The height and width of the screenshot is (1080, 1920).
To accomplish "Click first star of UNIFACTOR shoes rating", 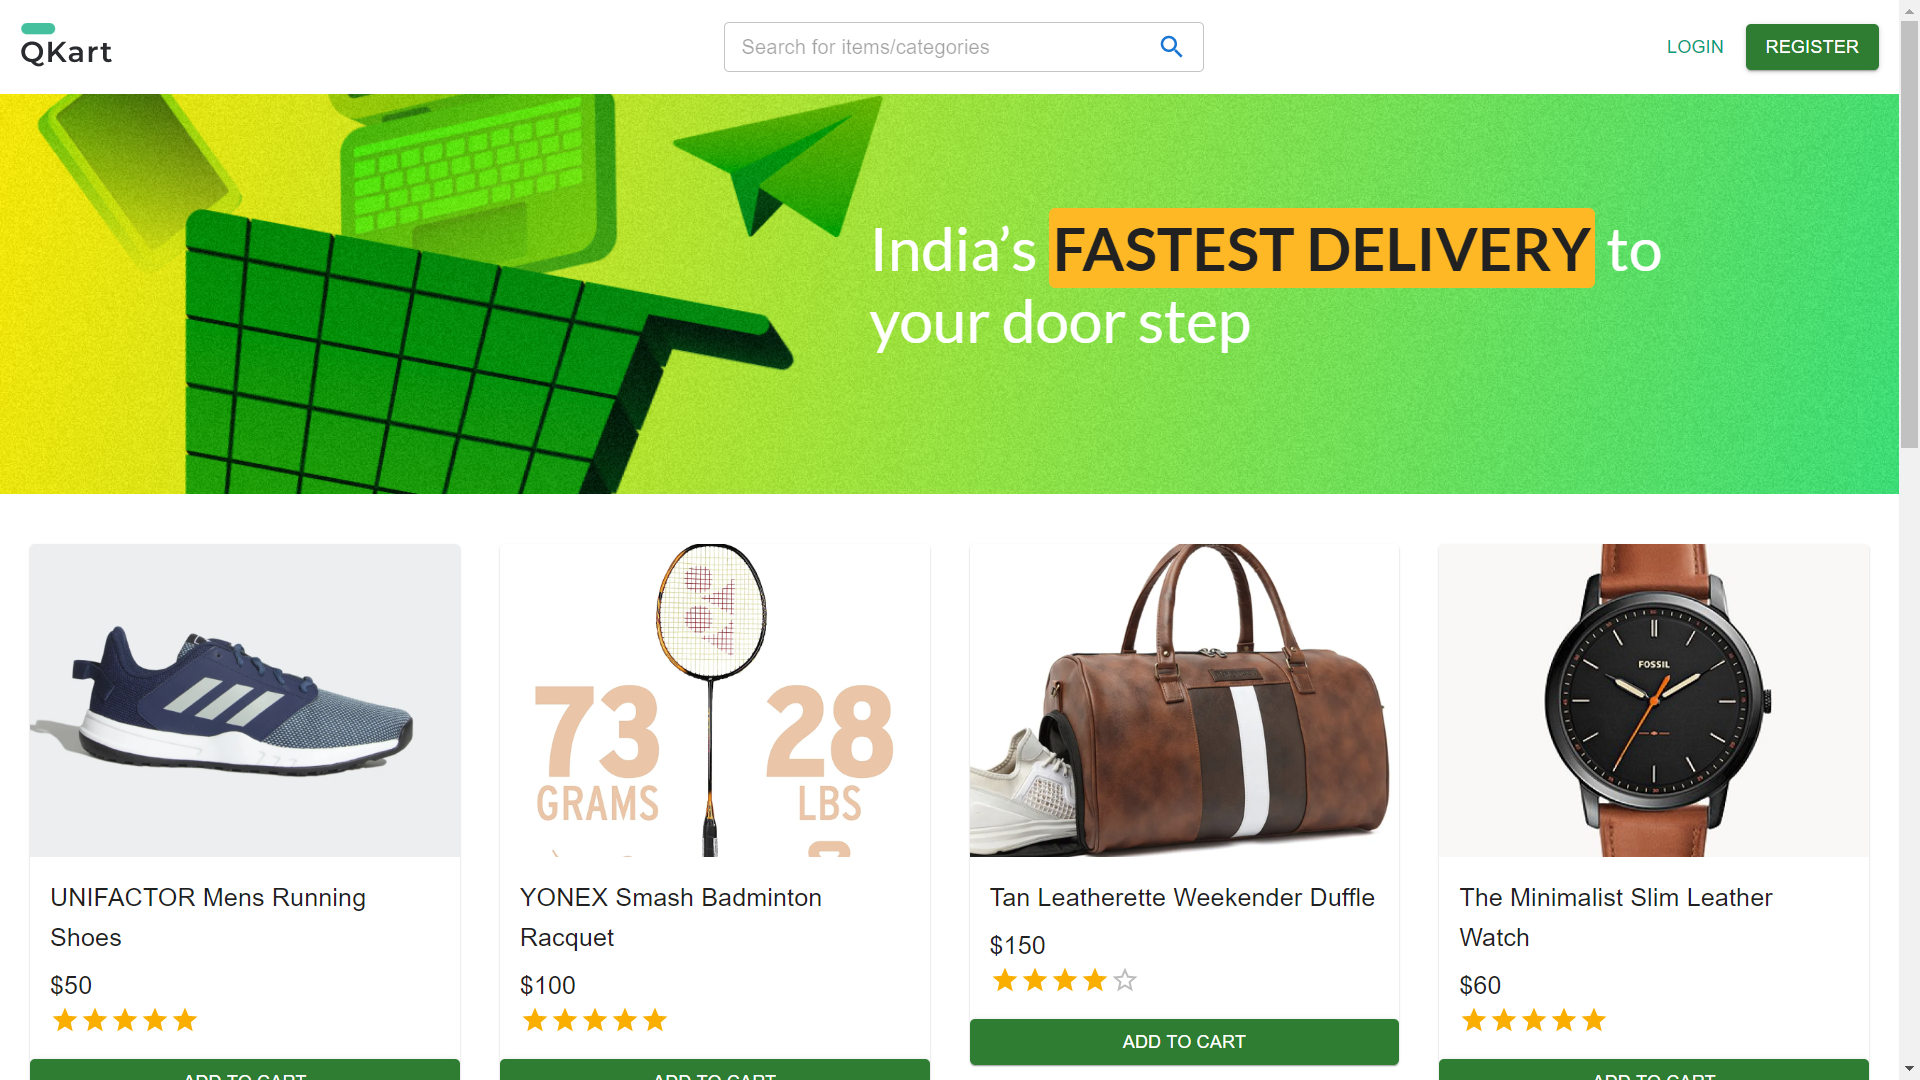I will (65, 1020).
